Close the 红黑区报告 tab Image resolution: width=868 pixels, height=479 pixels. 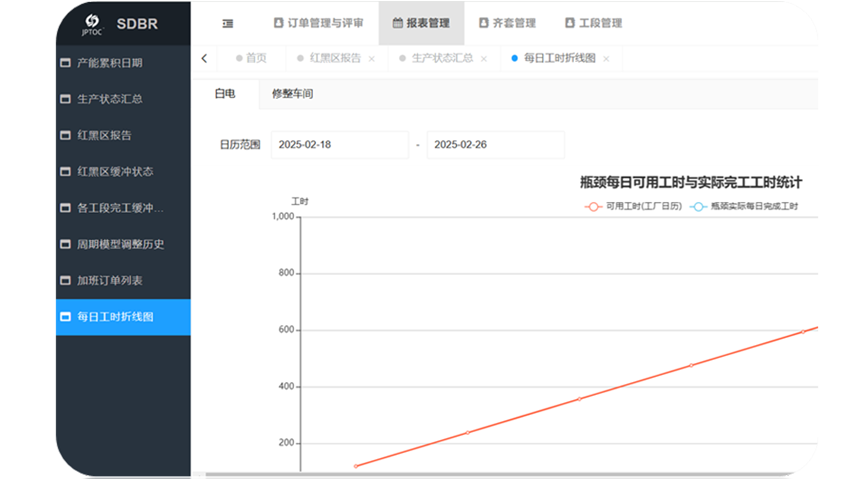(372, 59)
